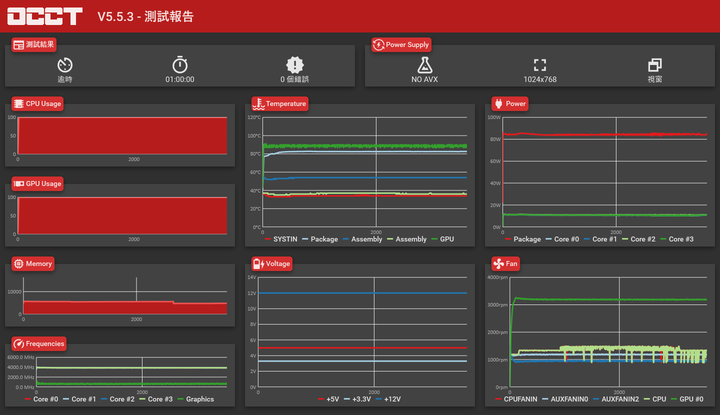The image size is (720, 415).
Task: Click the 測試結果 panel badge icon
Action: point(18,45)
